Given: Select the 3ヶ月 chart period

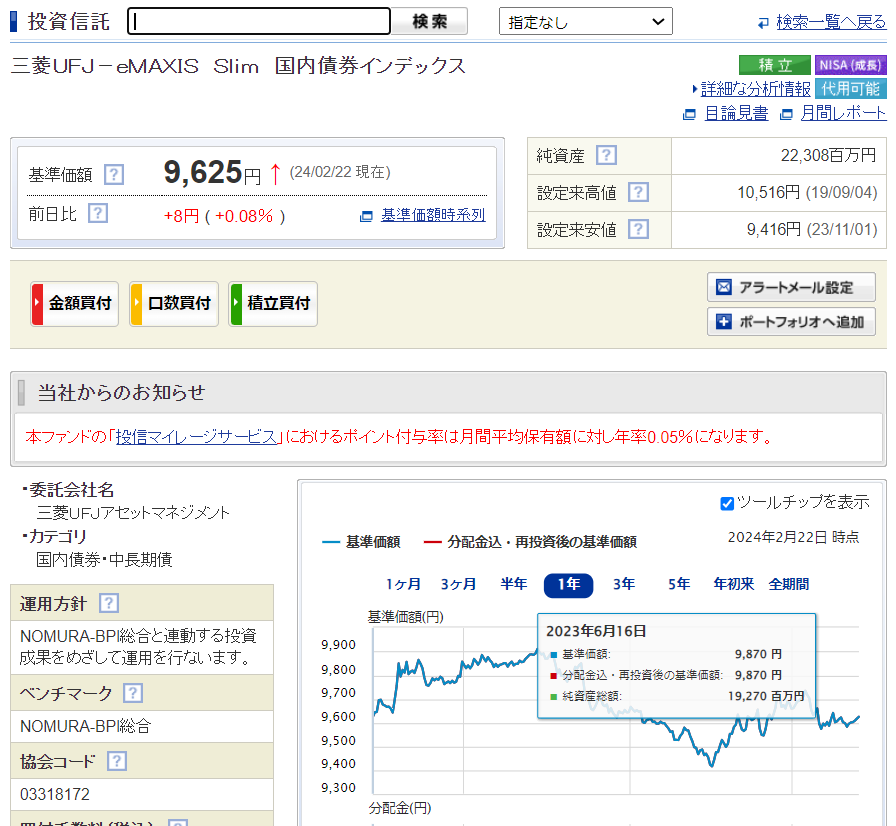Looking at the screenshot, I should coord(458,584).
